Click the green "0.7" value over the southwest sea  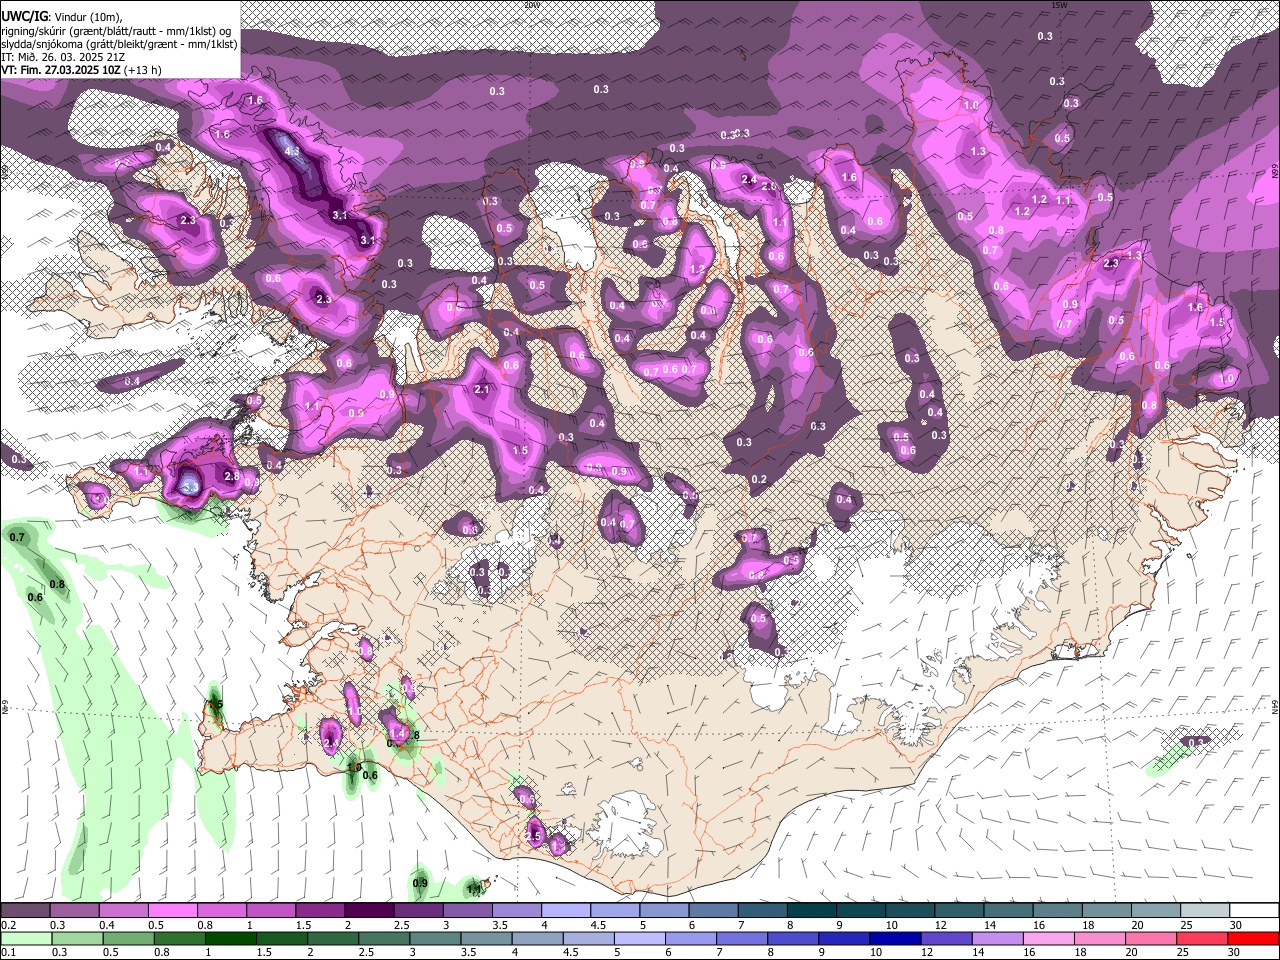pyautogui.click(x=17, y=537)
